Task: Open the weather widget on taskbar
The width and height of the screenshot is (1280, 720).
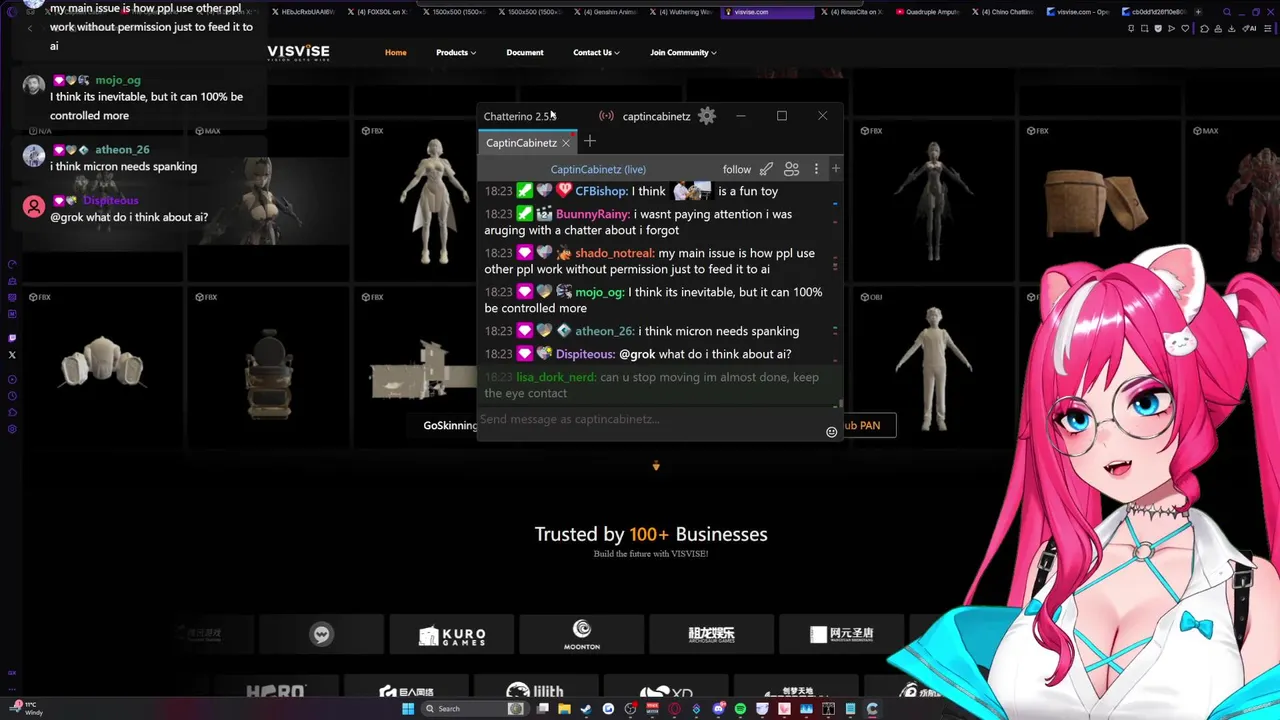Action: pyautogui.click(x=26, y=709)
